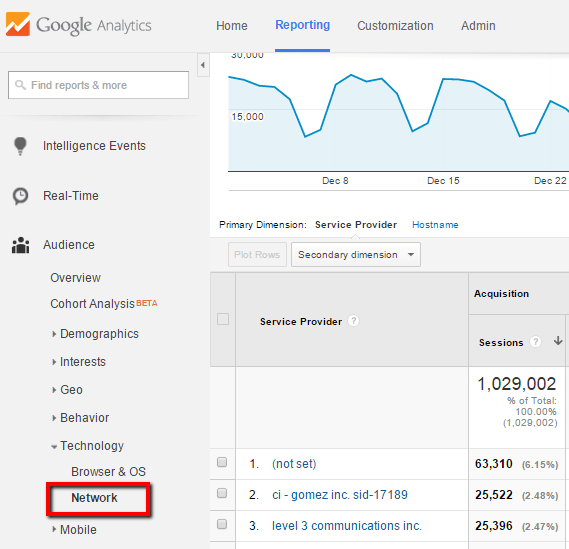
Task: Click the Plot Rows button
Action: point(257,255)
